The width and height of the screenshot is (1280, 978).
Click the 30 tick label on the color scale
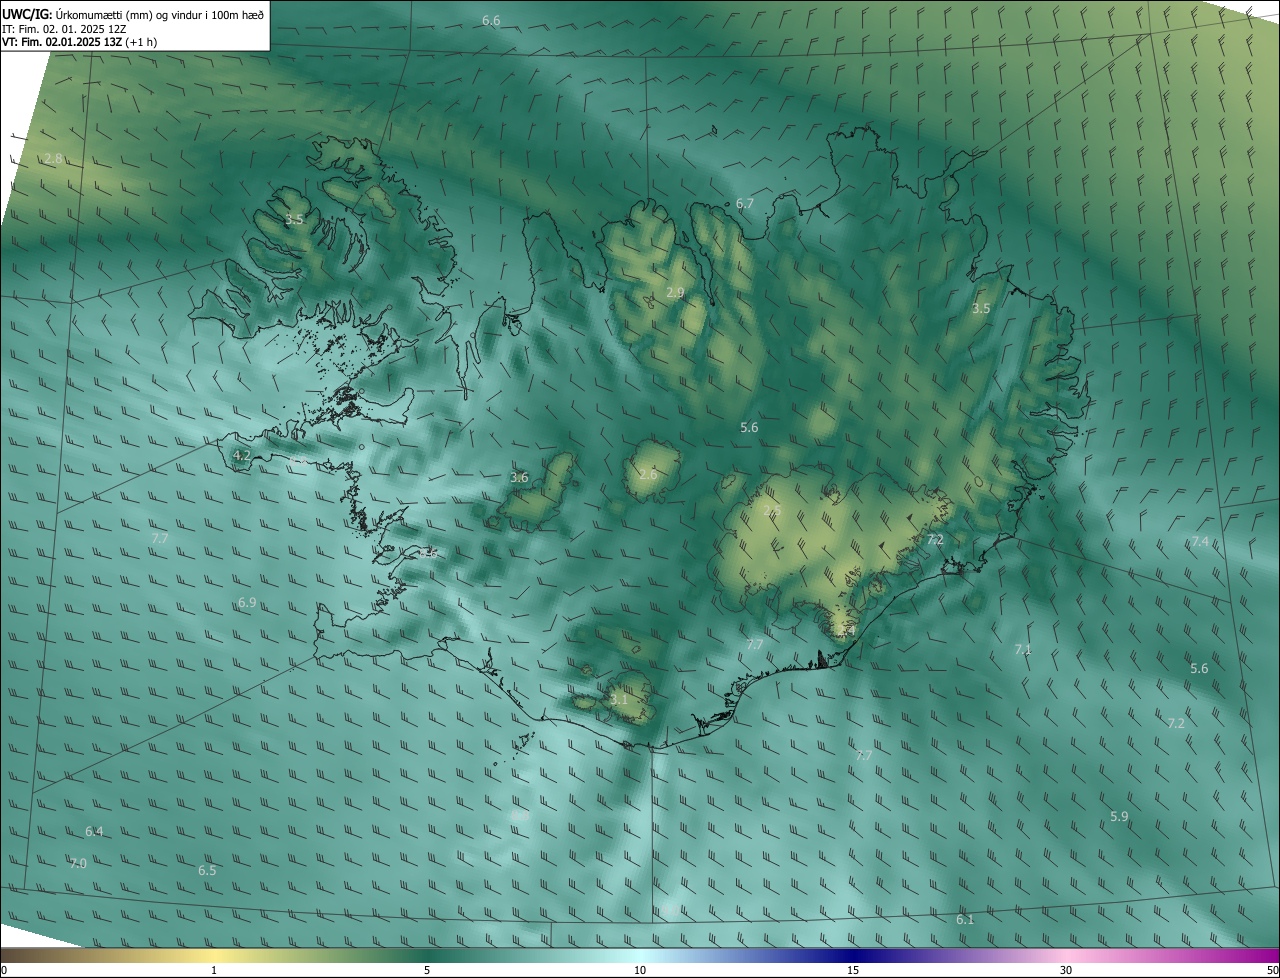point(1066,970)
